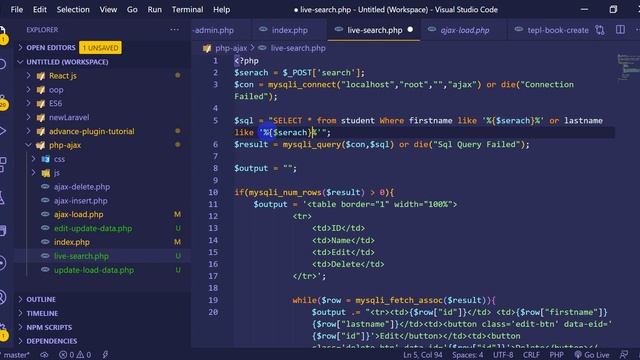The width and height of the screenshot is (640, 360).
Task: Change the CRLF line ending setting
Action: coord(531,355)
